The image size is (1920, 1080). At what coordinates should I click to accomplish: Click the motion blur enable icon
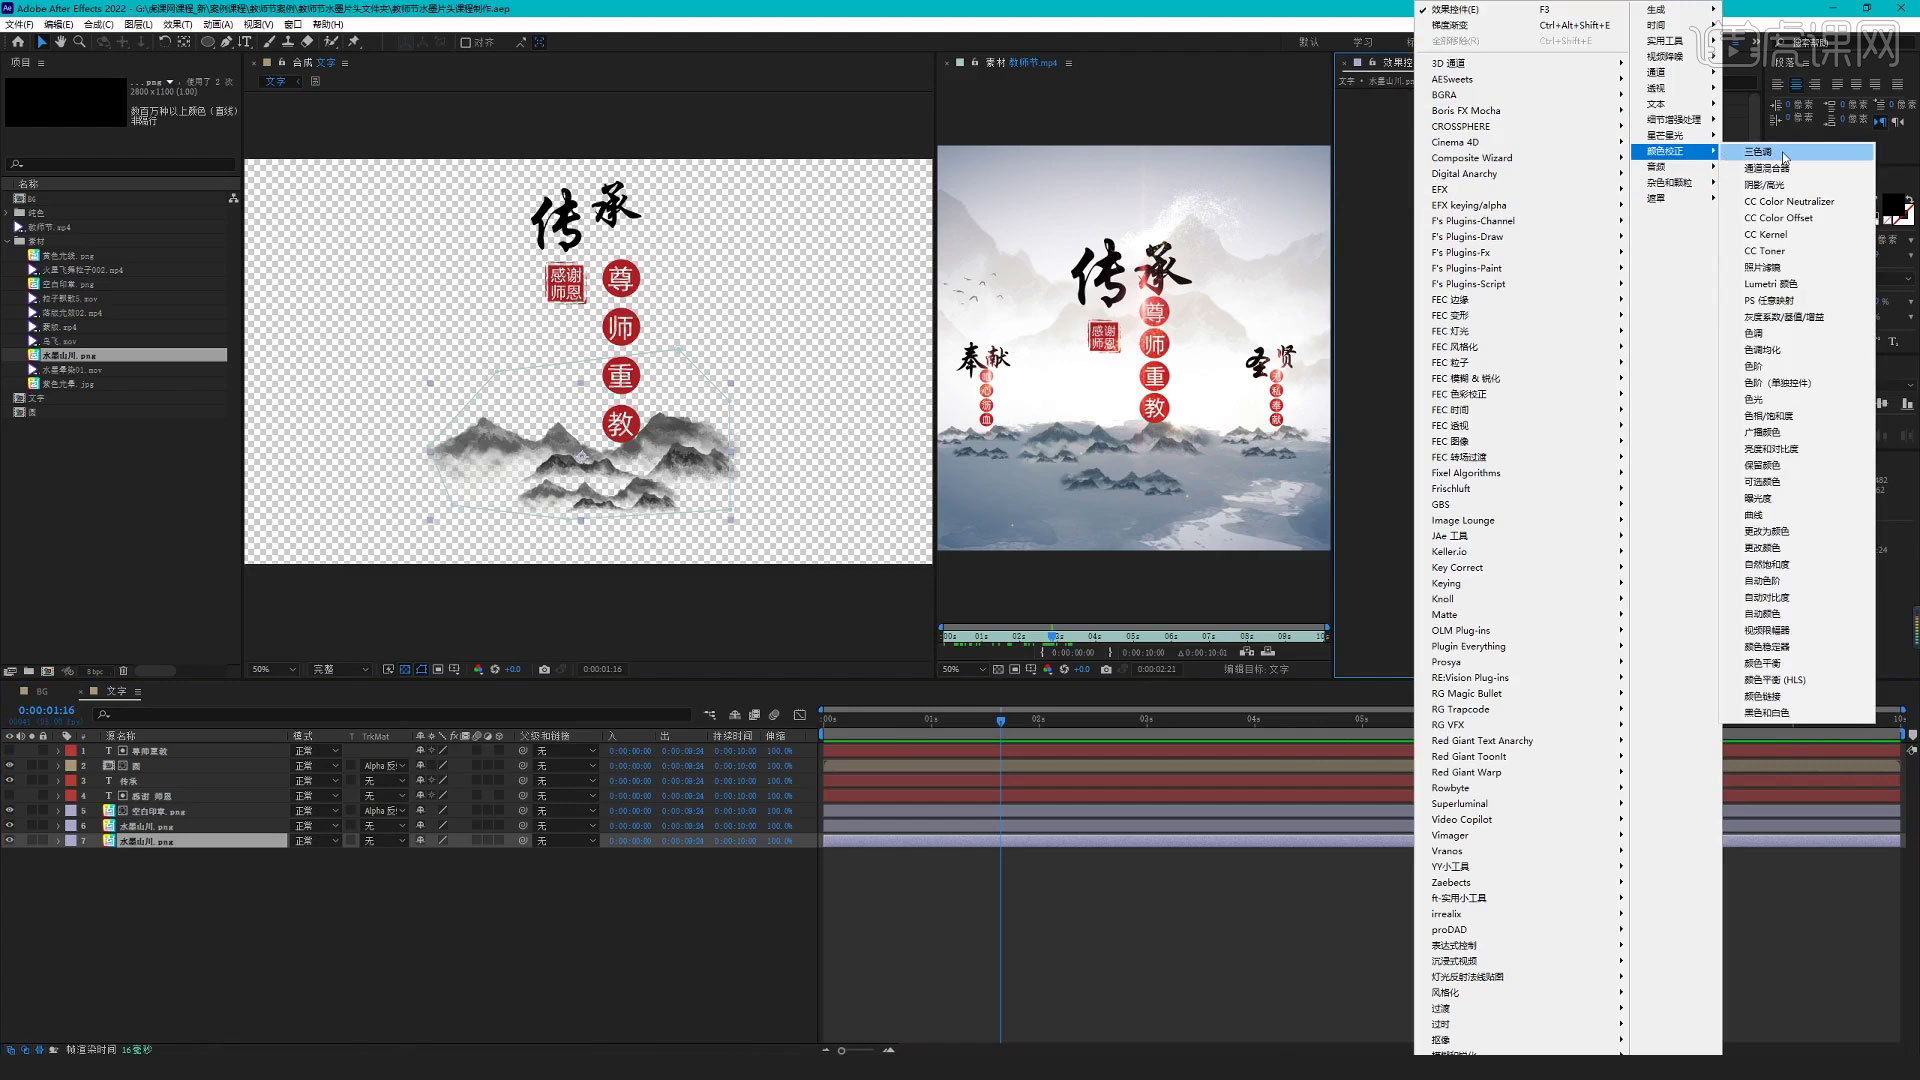click(774, 714)
